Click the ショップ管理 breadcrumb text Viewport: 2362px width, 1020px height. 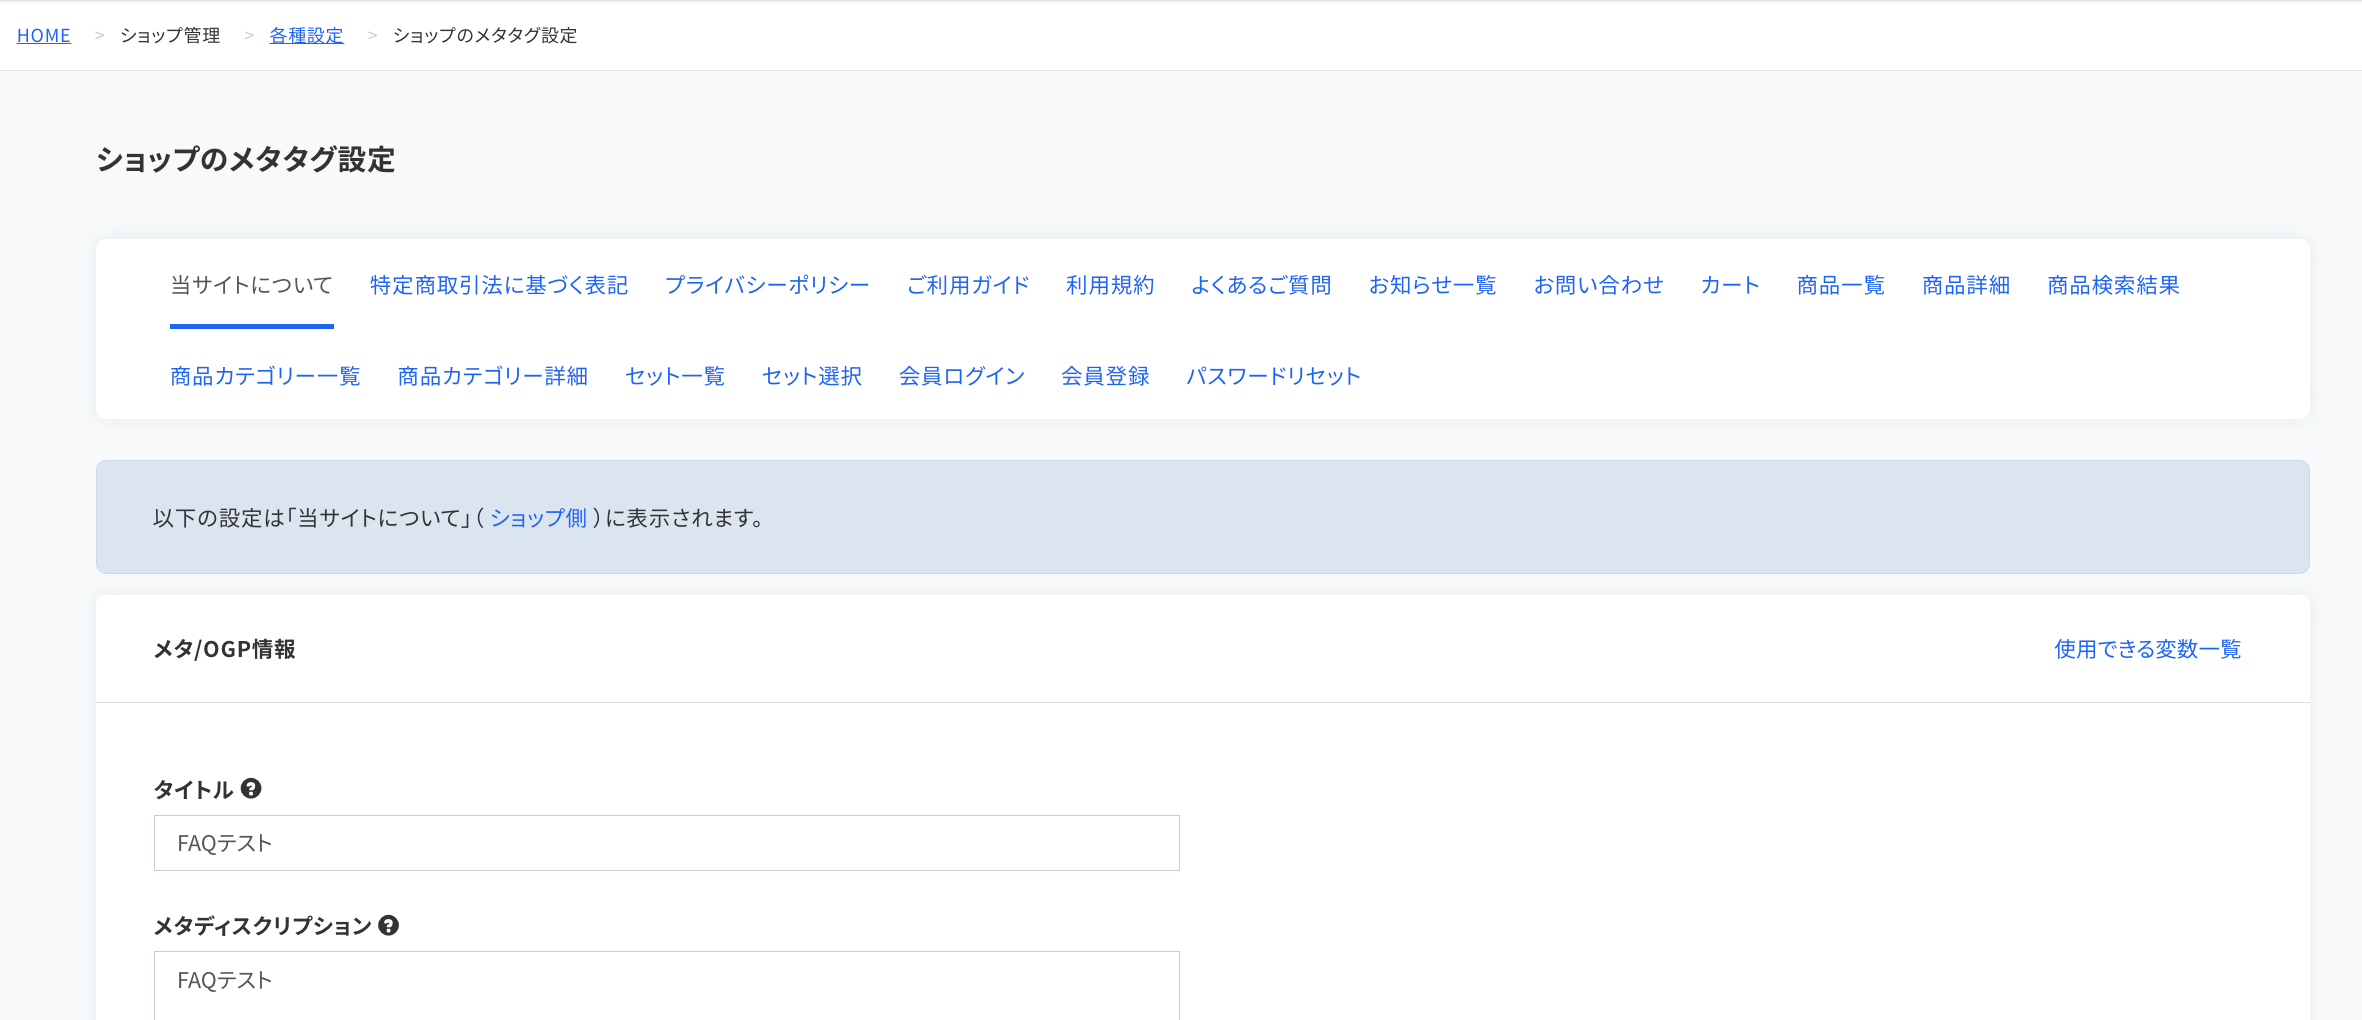tap(170, 35)
